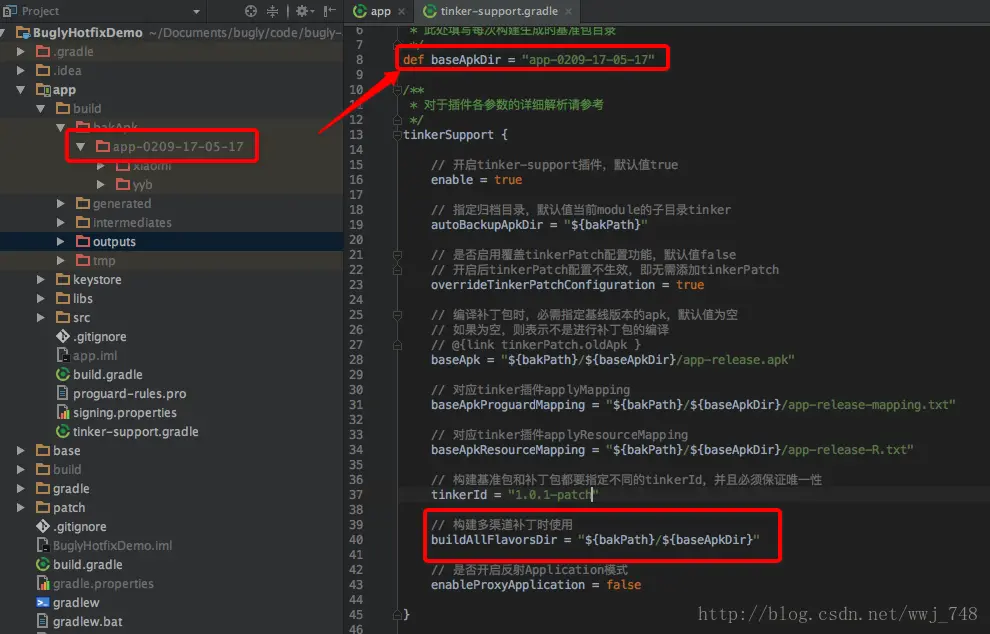The image size is (990, 634).
Task: Click the autoBackupApkDir line of code
Action: (x=539, y=225)
